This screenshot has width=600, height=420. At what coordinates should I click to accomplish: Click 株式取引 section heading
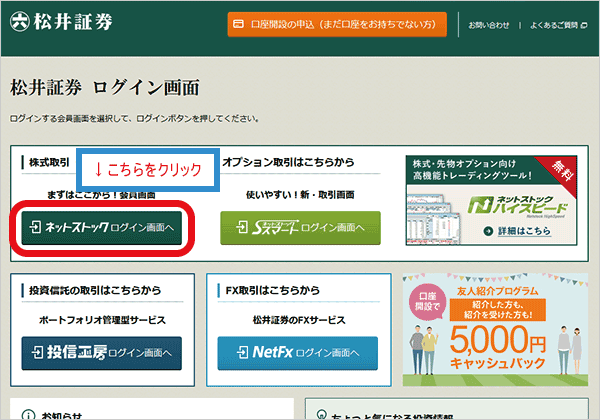pyautogui.click(x=49, y=163)
